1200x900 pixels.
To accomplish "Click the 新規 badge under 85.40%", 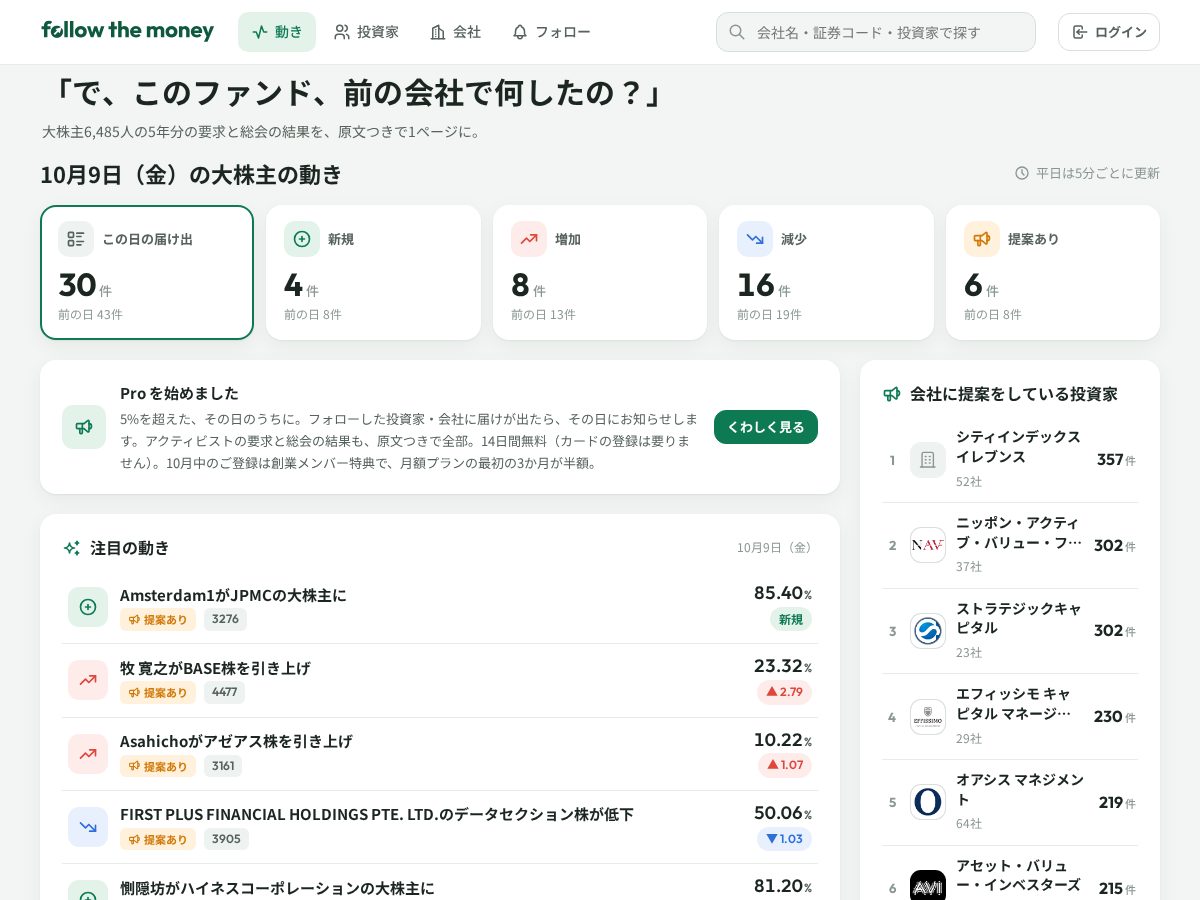I will tap(791, 619).
